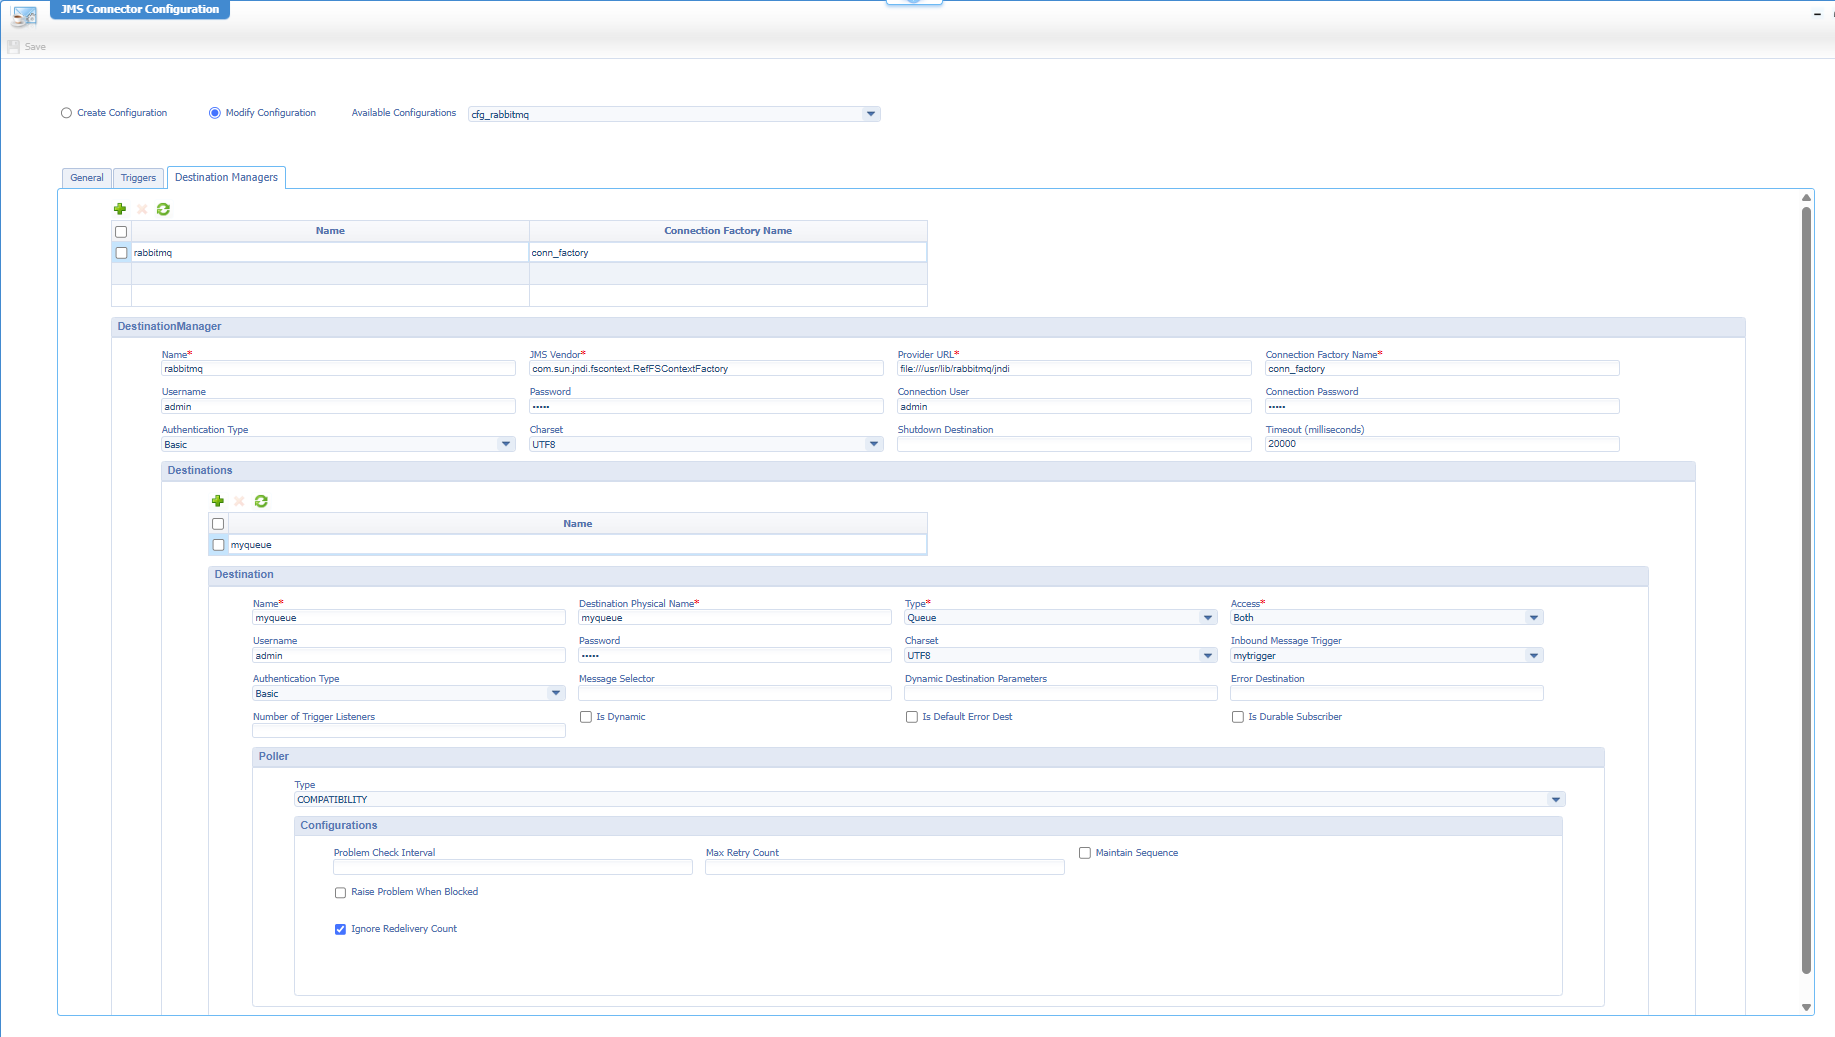
Task: Open the Available Configurations dropdown
Action: (x=869, y=114)
